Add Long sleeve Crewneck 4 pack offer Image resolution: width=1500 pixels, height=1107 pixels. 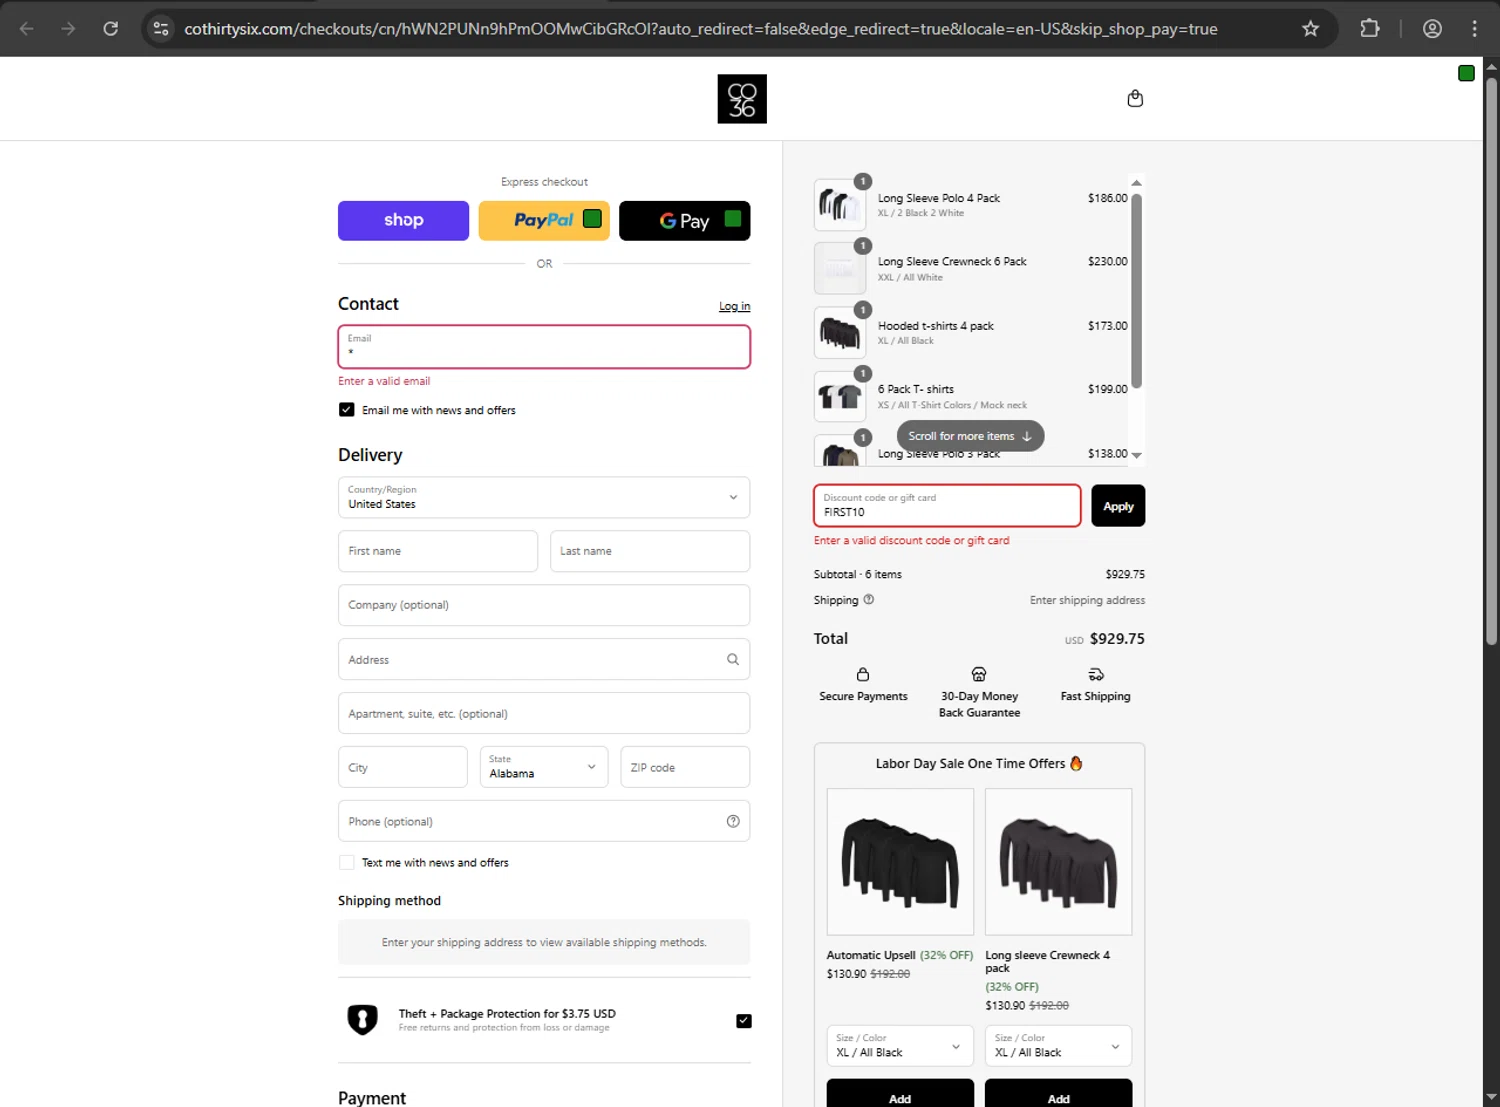click(x=1058, y=1093)
